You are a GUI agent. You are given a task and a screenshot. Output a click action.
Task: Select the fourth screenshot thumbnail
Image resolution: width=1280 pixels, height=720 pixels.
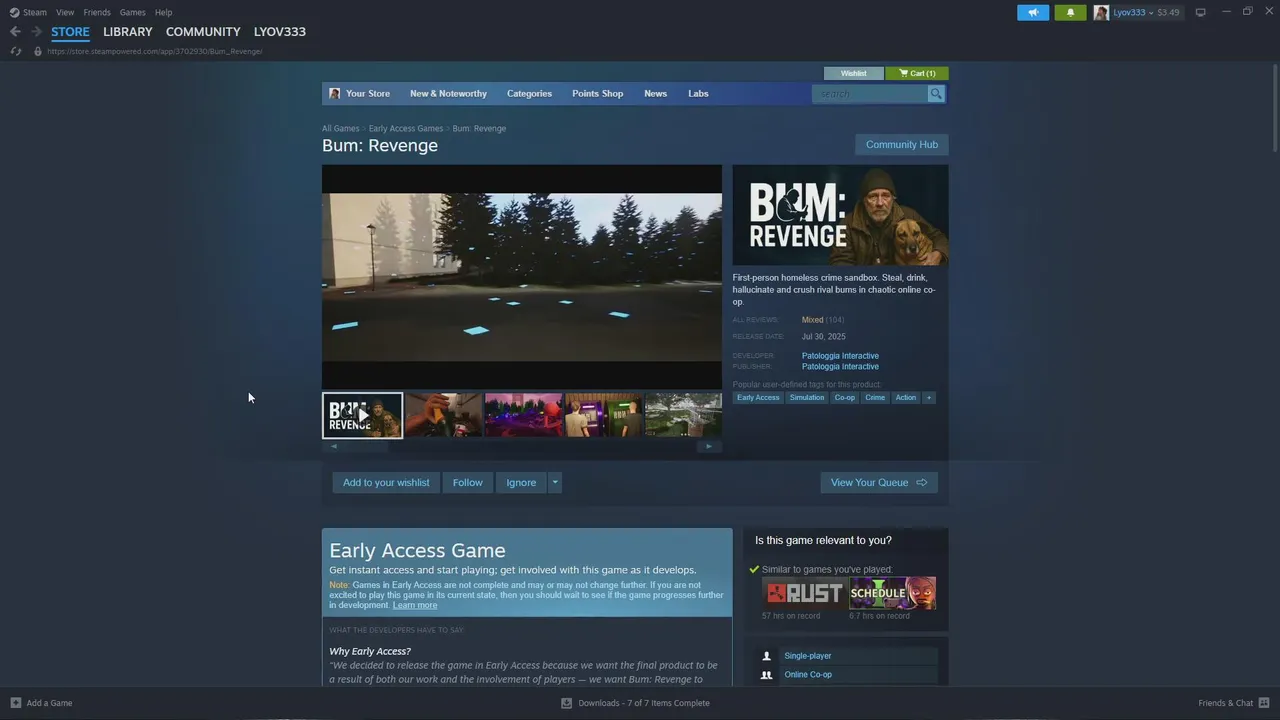tap(603, 415)
